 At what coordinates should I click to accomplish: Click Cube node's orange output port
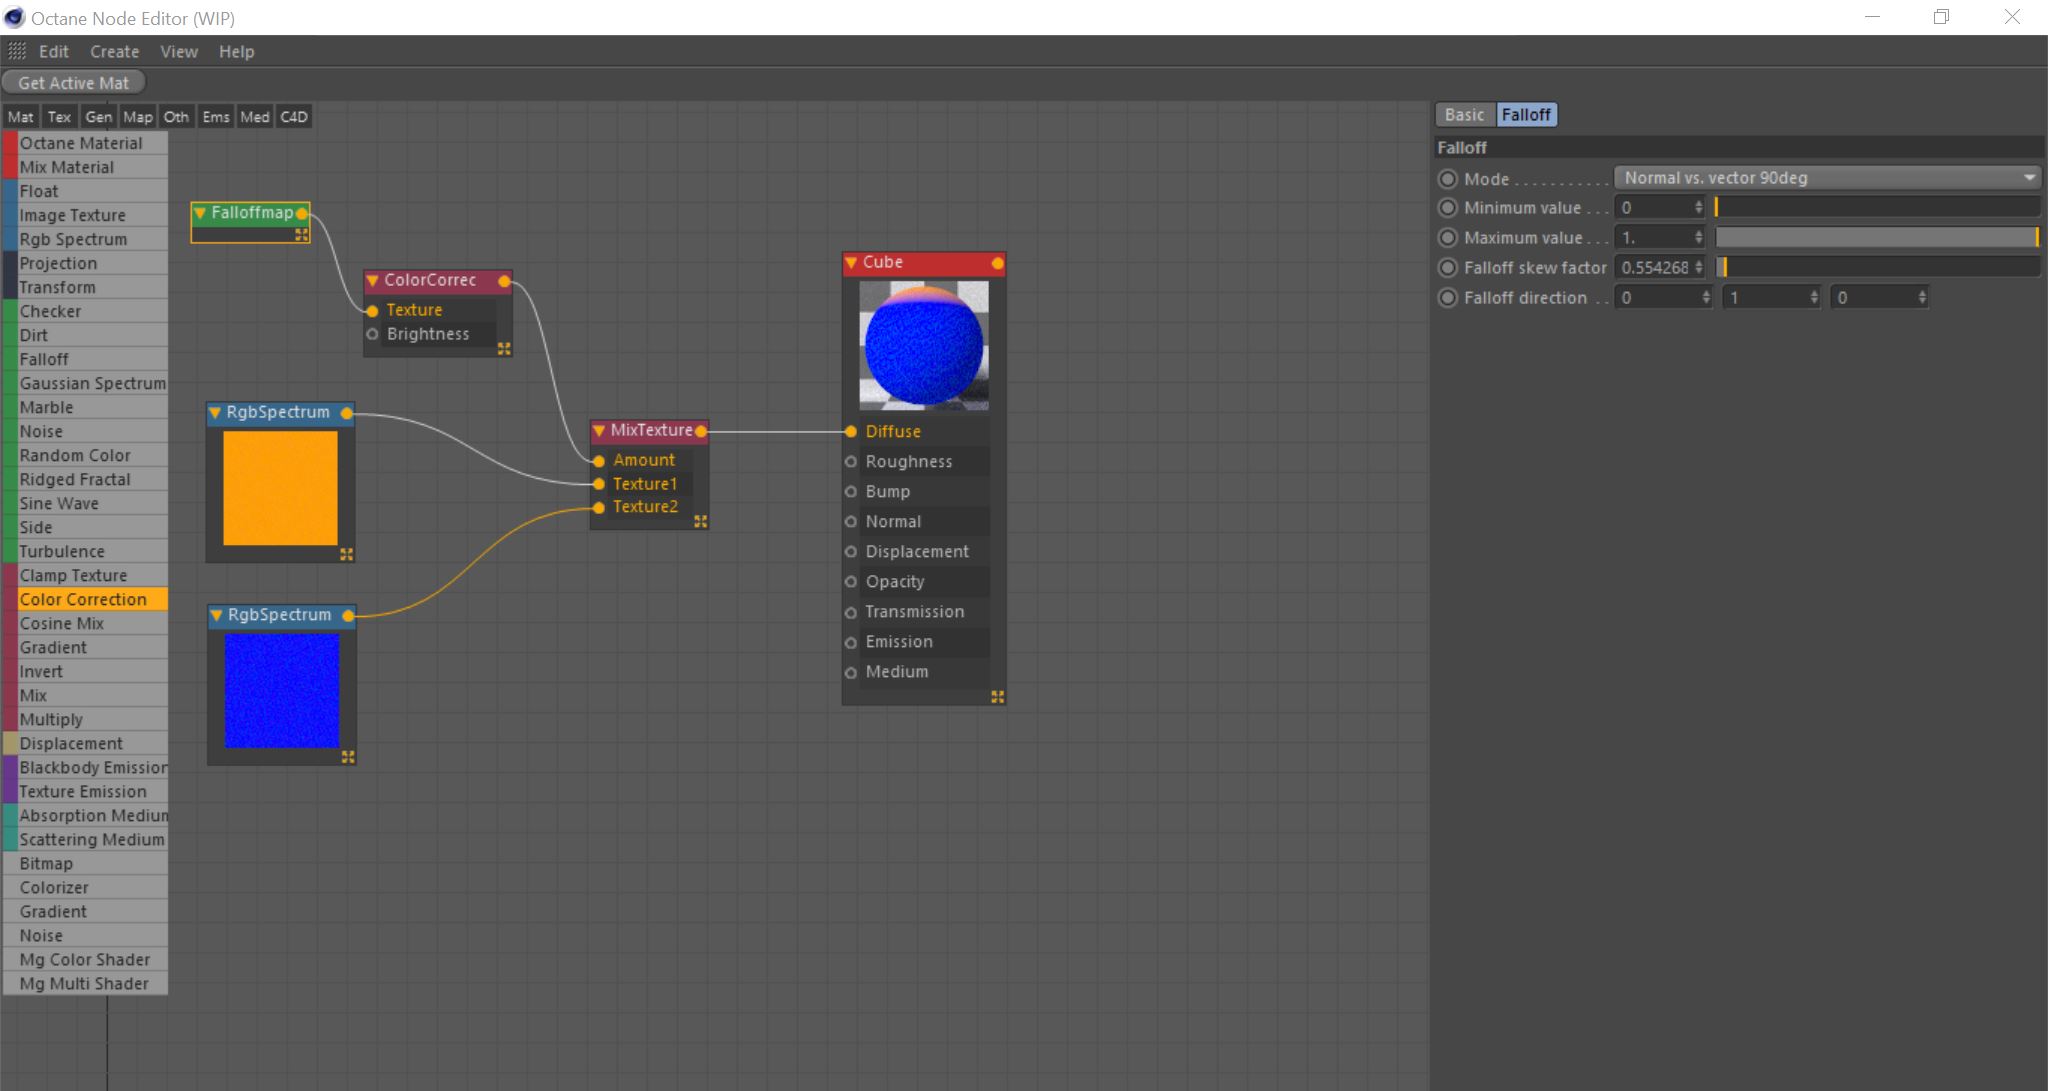coord(997,263)
